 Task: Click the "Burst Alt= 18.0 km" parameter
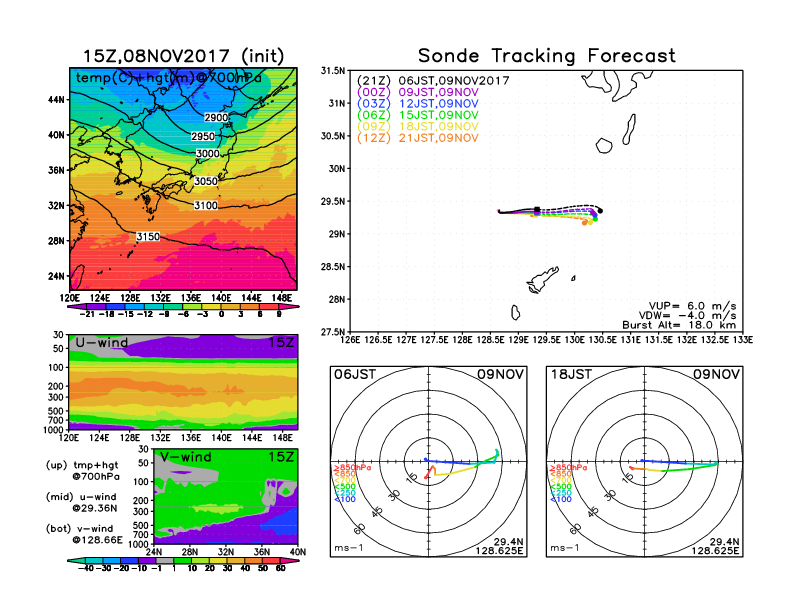[679, 325]
